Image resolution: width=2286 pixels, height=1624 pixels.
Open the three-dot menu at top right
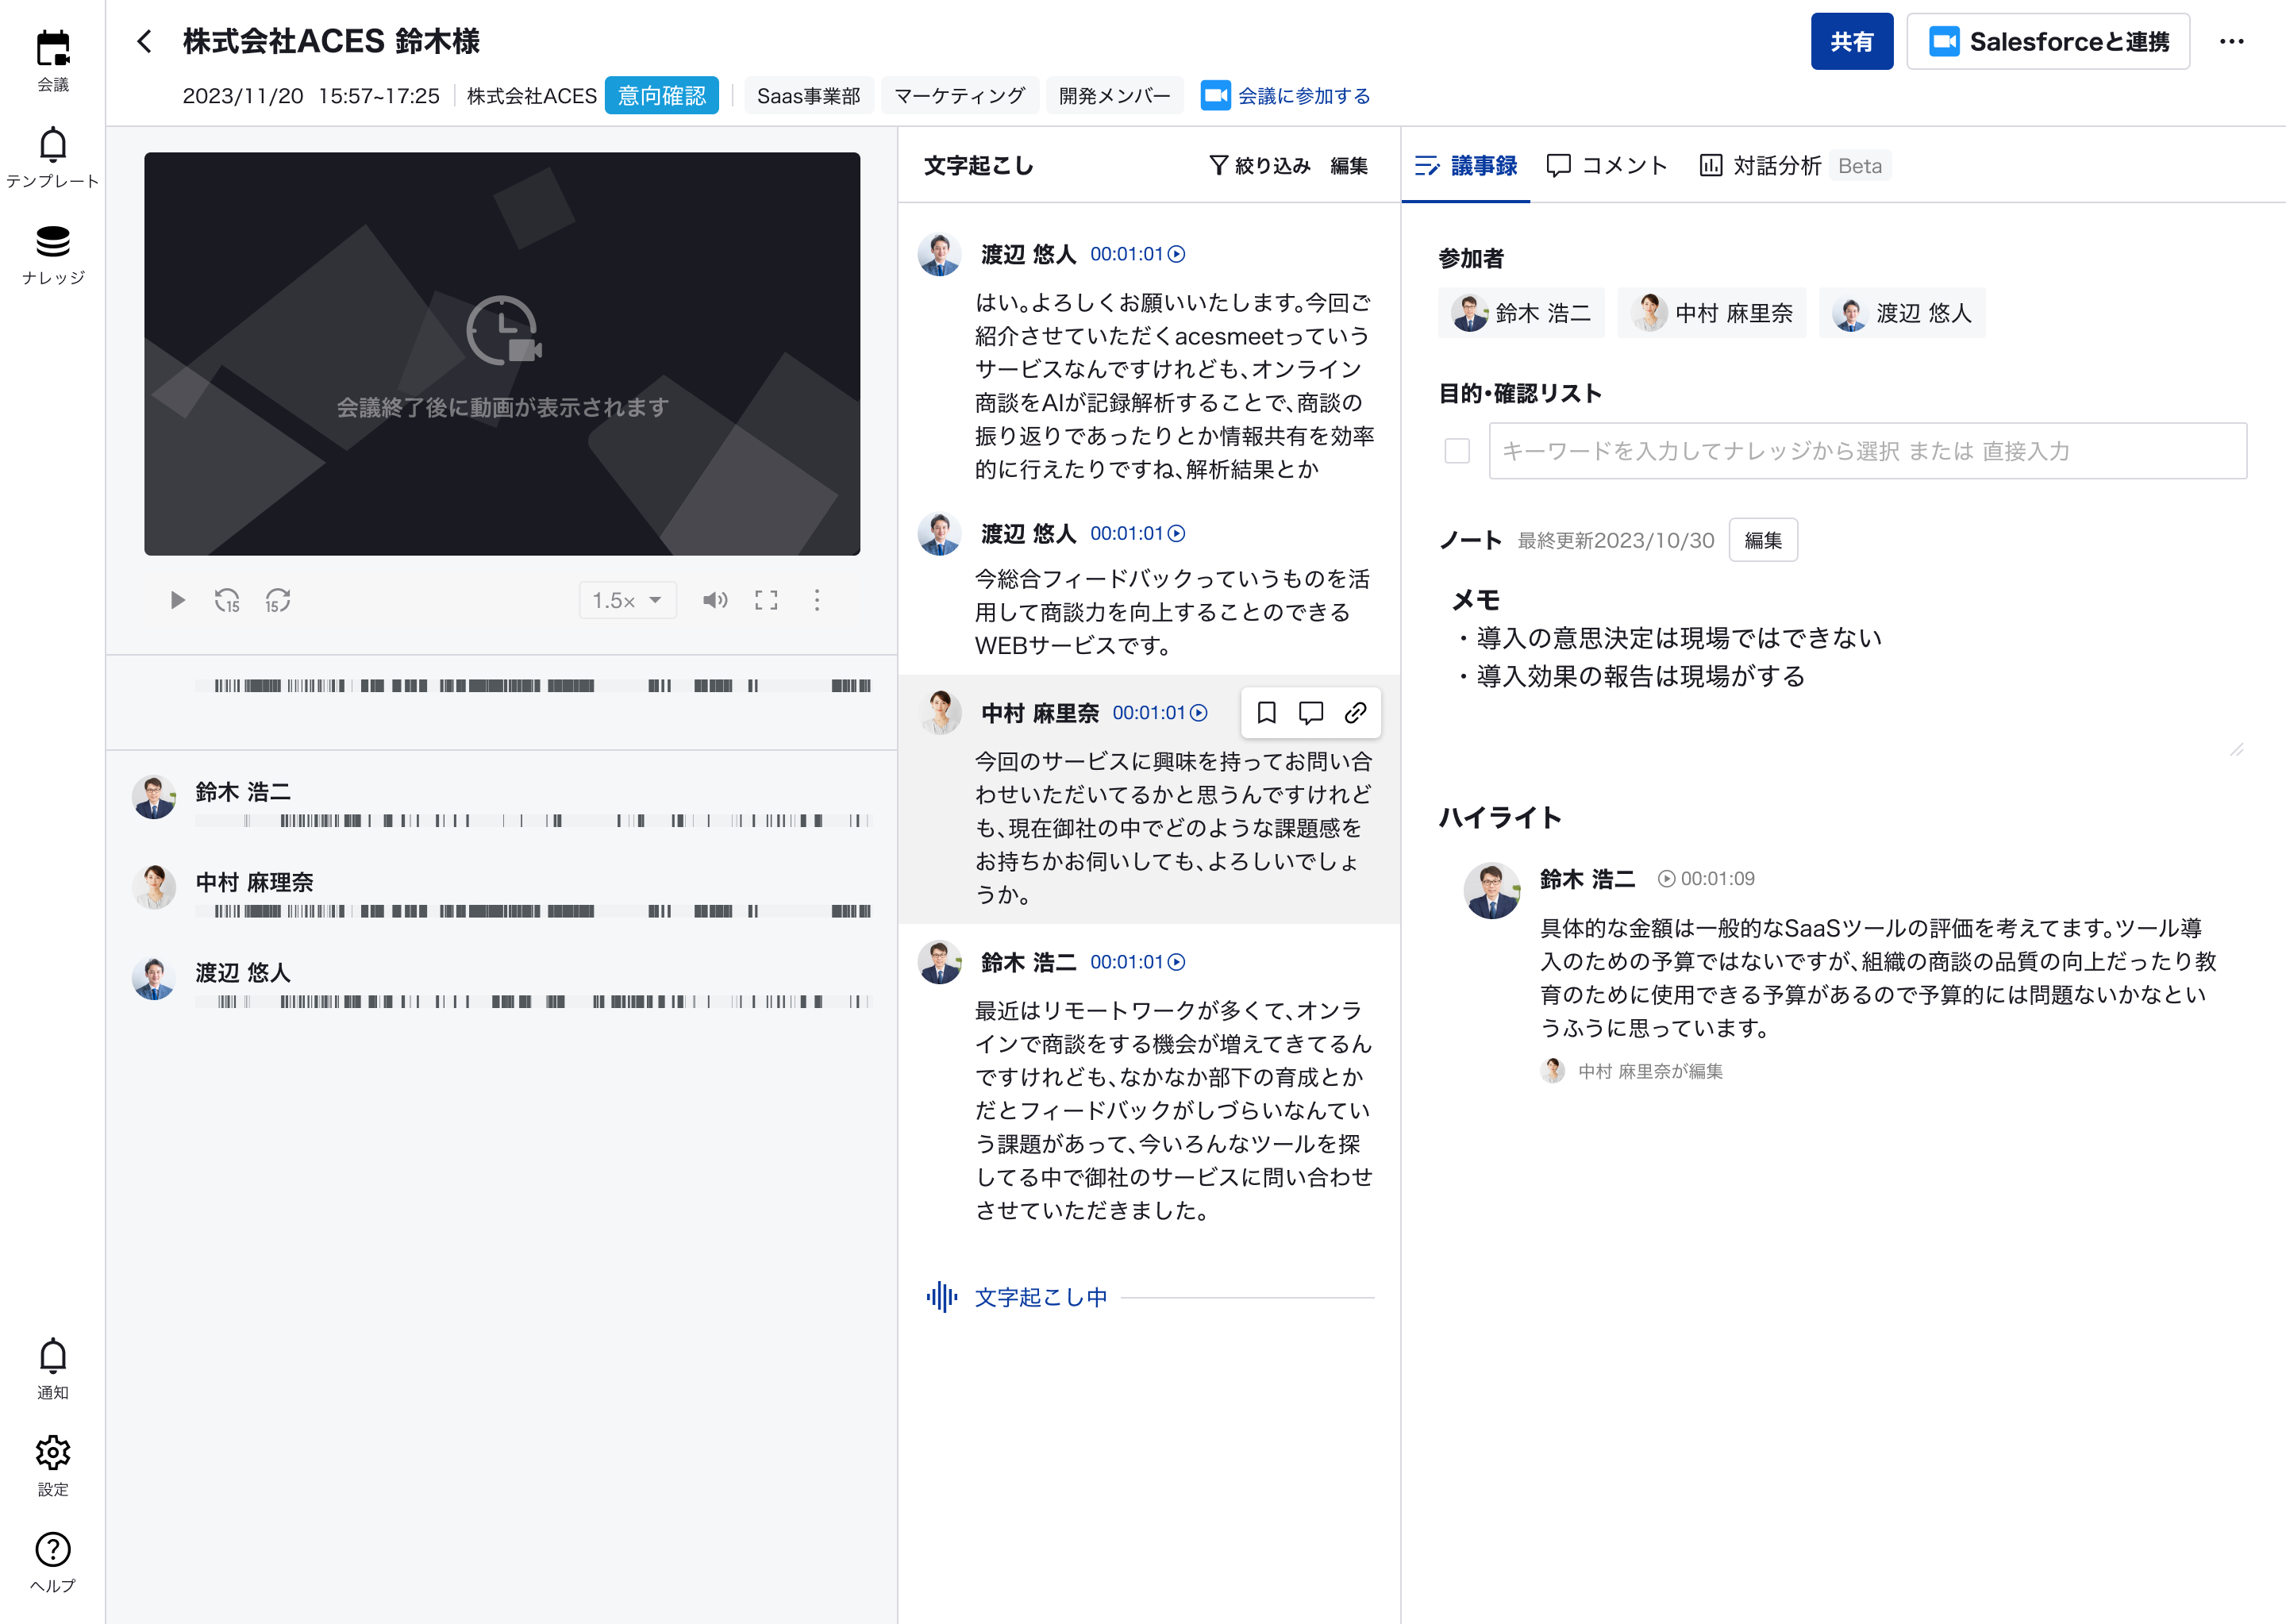pos(2231,42)
